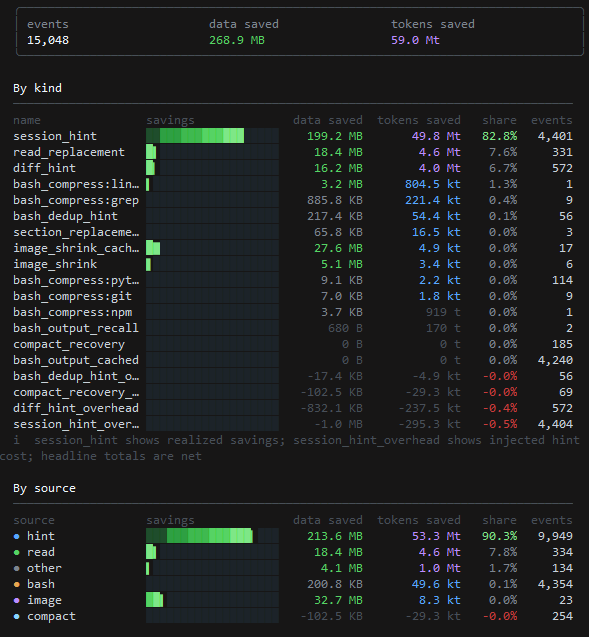Click the bash_compress:grep row name
This screenshot has width=589, height=637.
click(x=76, y=200)
